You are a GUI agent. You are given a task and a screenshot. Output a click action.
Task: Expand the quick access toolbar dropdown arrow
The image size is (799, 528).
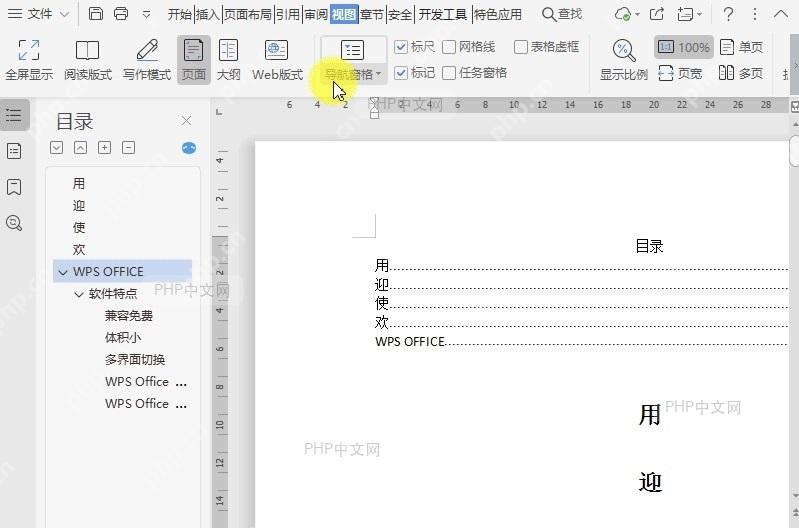click(x=146, y=14)
